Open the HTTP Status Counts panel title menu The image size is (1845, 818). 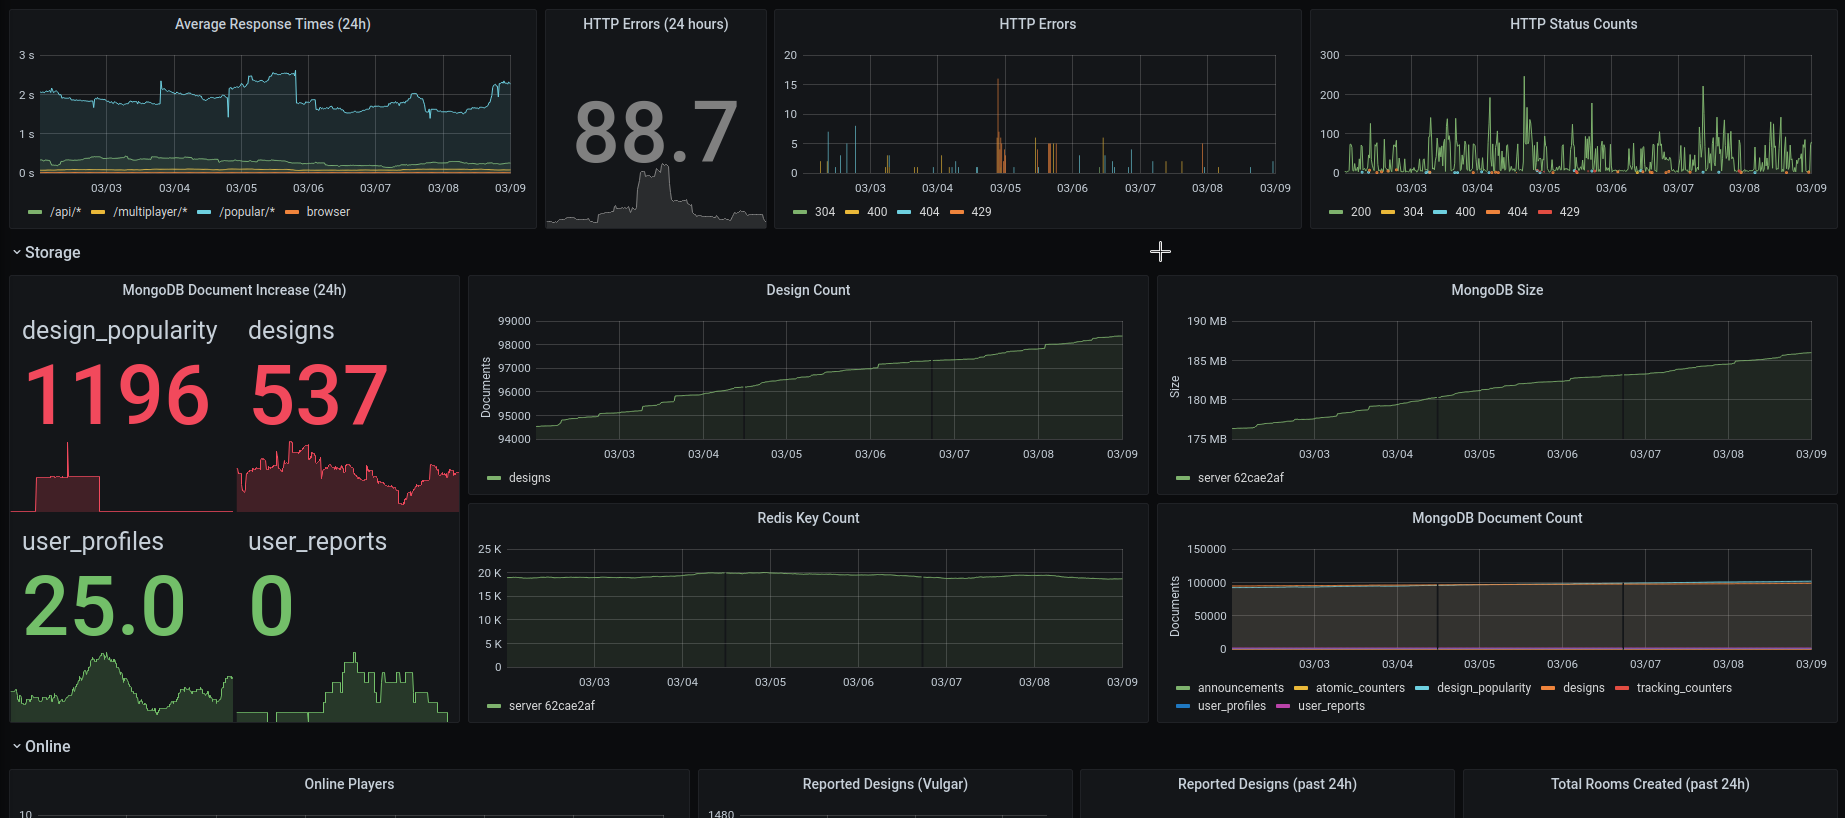click(x=1573, y=24)
